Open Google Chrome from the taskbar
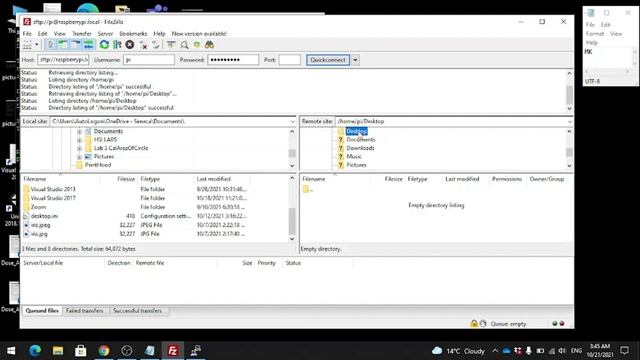 [x=104, y=351]
